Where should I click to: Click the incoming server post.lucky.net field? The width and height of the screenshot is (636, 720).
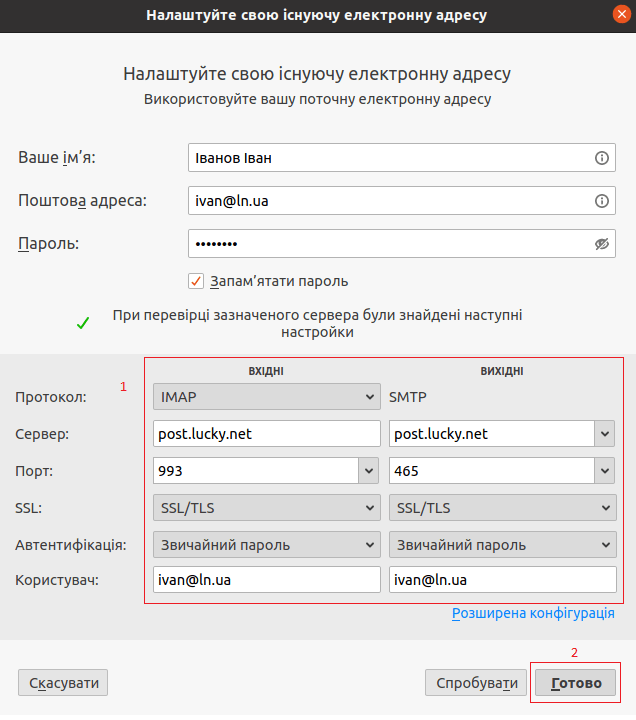pyautogui.click(x=267, y=433)
